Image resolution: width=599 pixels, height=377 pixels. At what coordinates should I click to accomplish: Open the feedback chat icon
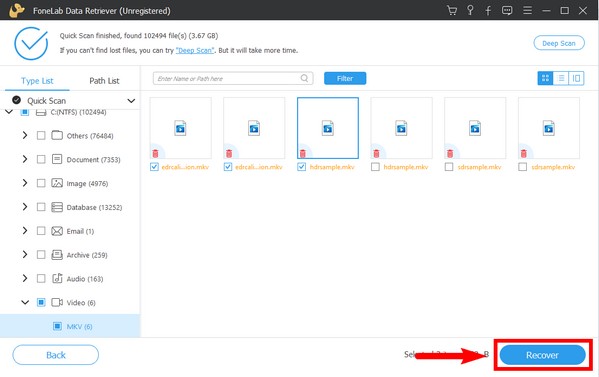pyautogui.click(x=507, y=10)
